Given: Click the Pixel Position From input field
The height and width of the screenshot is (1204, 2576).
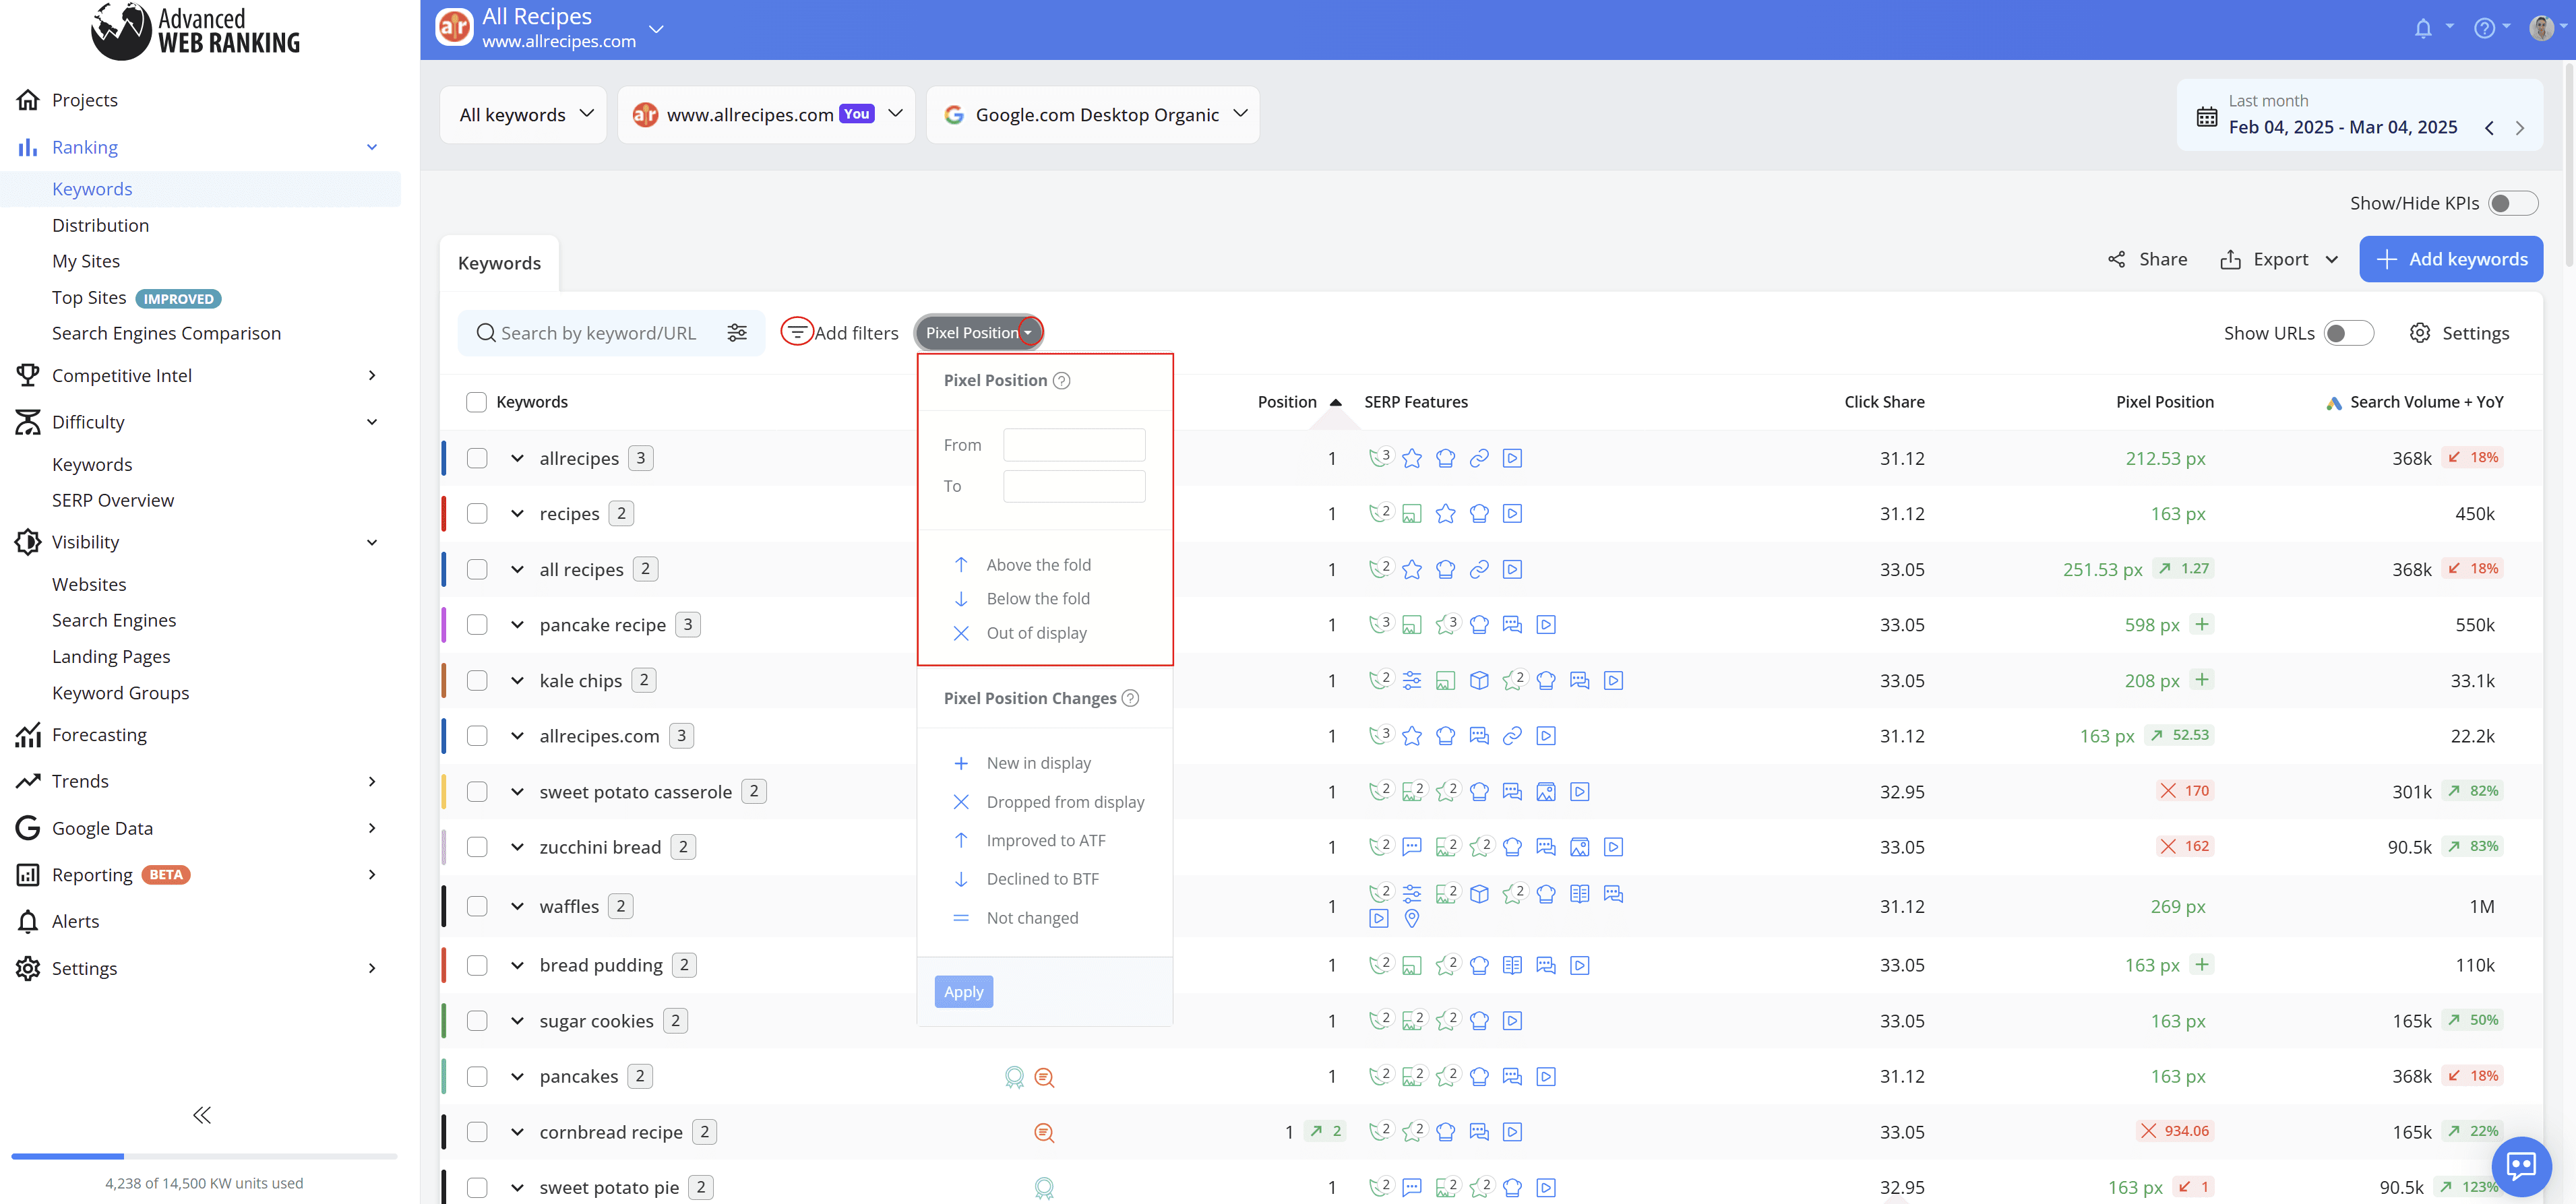Looking at the screenshot, I should click(1074, 445).
